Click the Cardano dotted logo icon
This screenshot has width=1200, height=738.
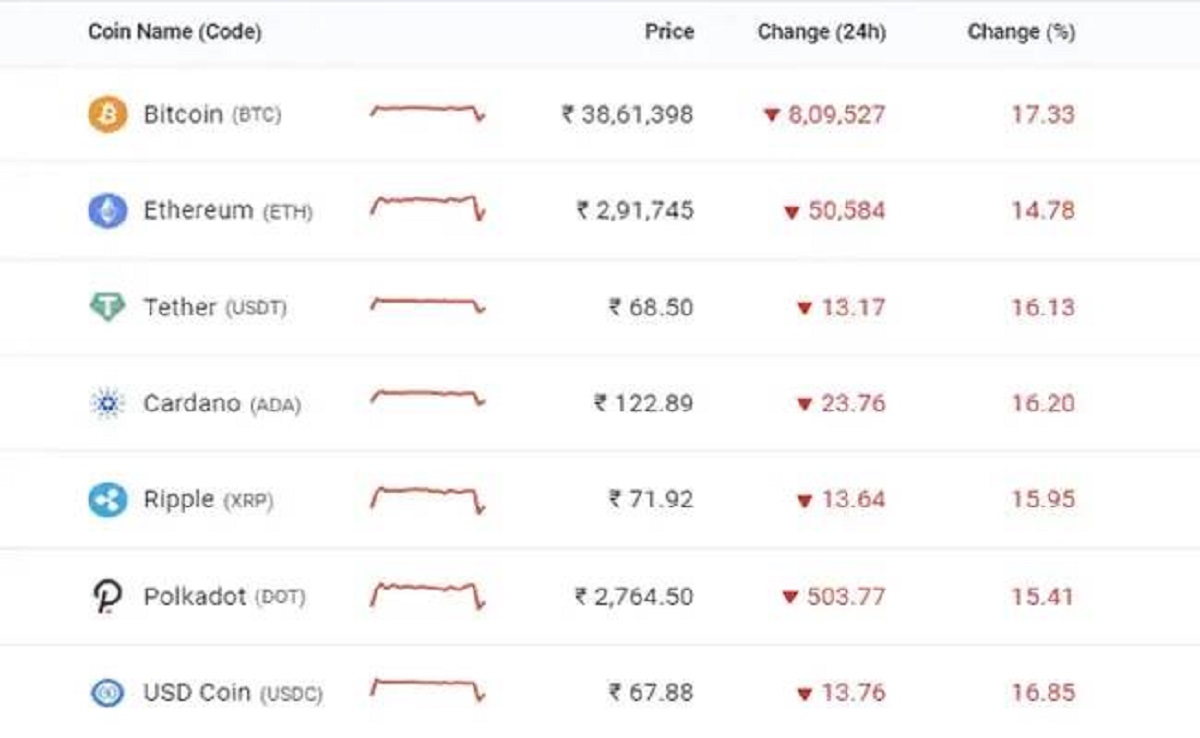pos(107,403)
